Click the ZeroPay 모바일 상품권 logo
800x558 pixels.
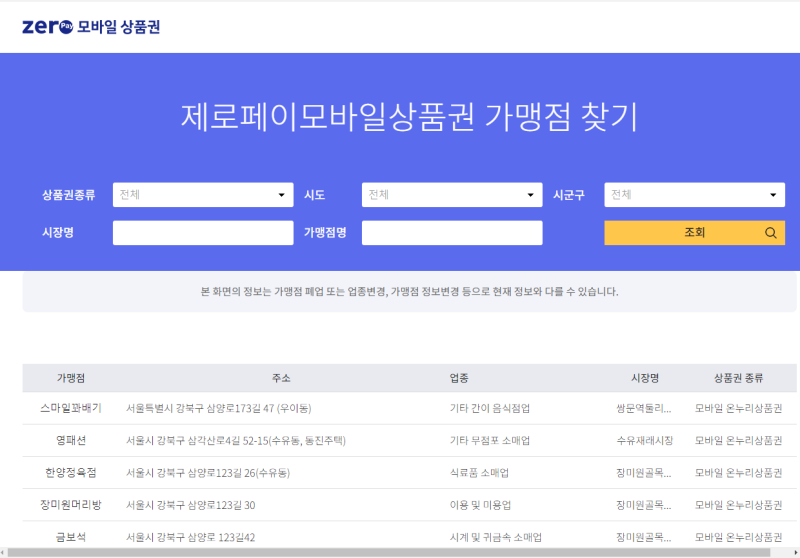pyautogui.click(x=91, y=27)
